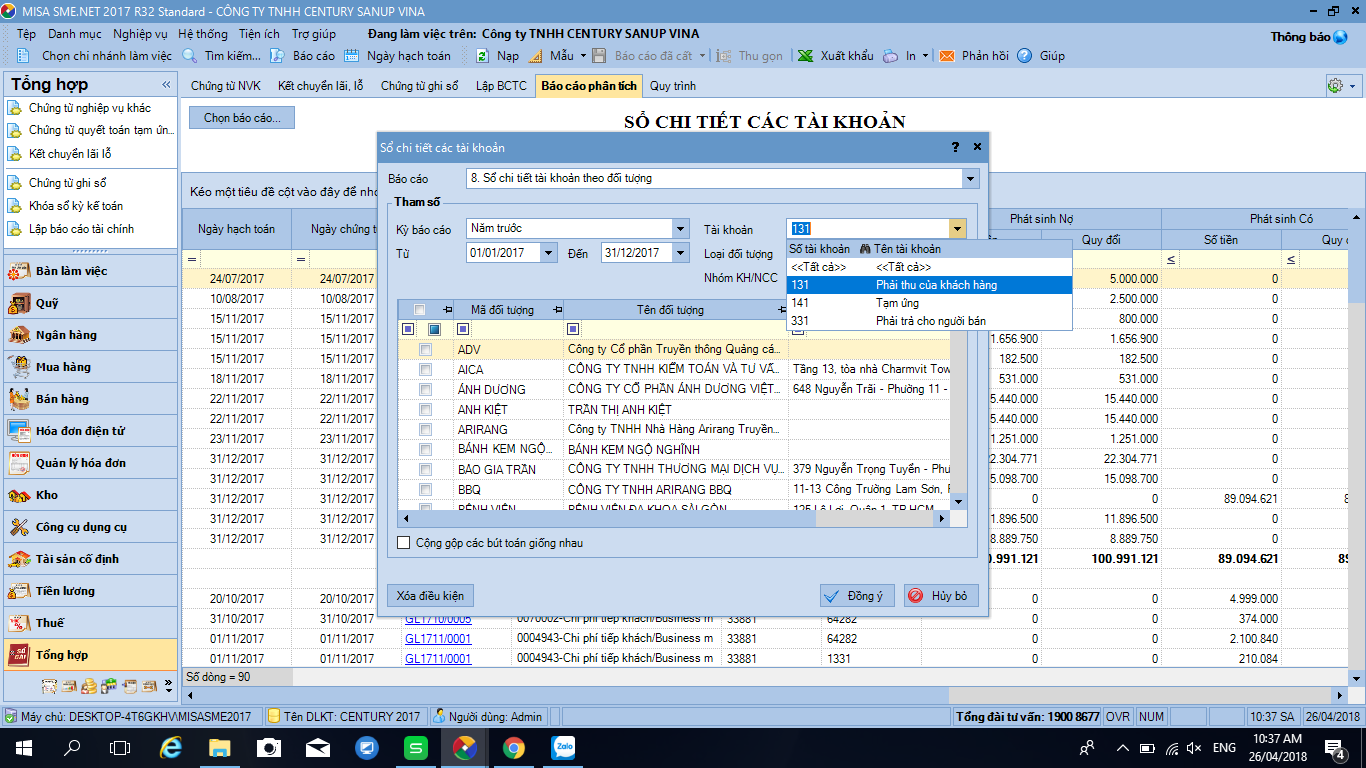Switch to the Lập BCTC tab
Viewport: 1366px width, 768px height.
pos(501,86)
